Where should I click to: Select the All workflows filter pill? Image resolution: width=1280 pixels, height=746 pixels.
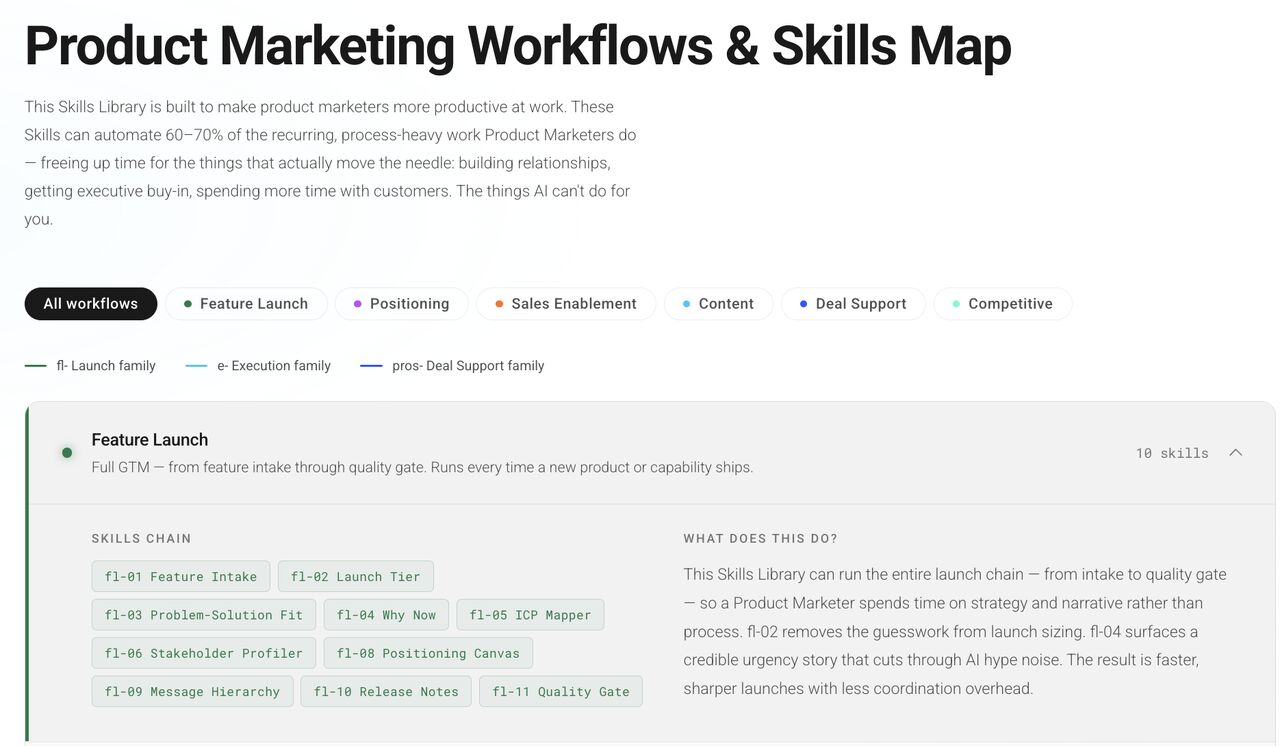[91, 304]
